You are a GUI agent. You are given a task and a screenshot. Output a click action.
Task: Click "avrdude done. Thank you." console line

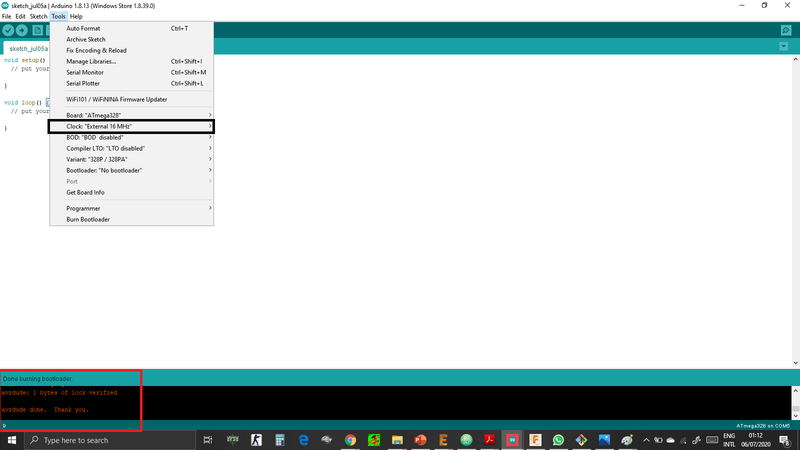pos(45,410)
